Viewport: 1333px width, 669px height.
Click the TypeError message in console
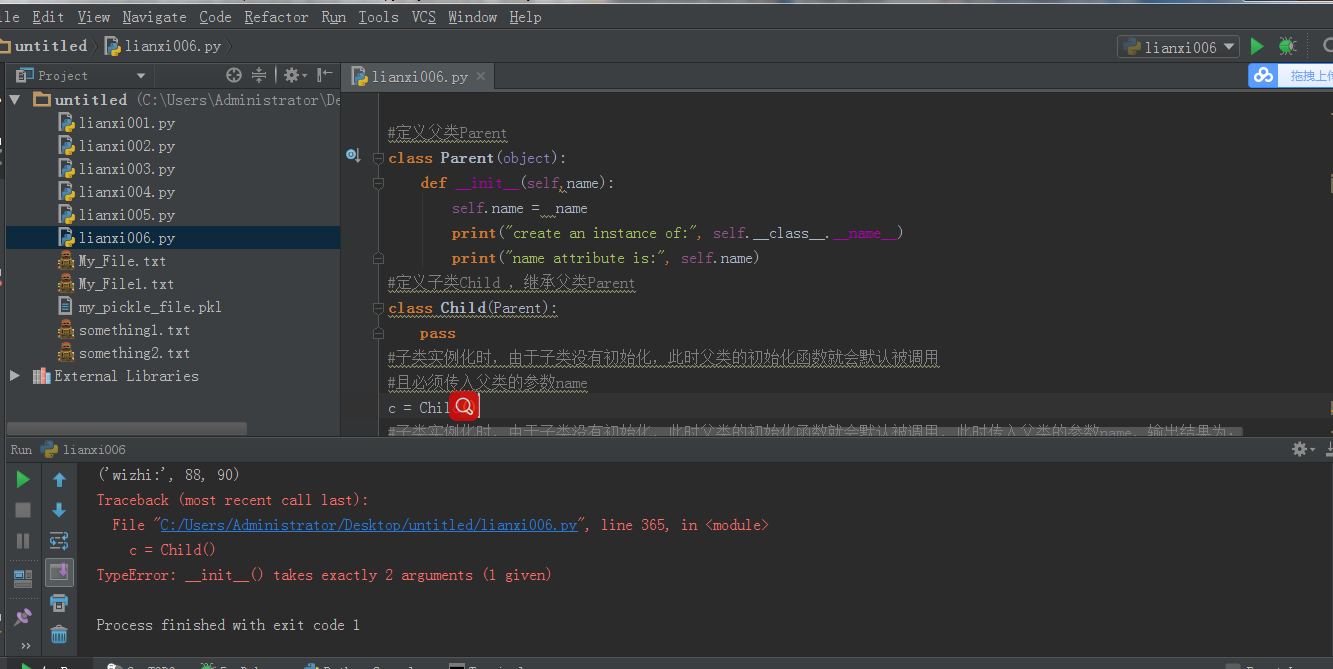(x=324, y=575)
